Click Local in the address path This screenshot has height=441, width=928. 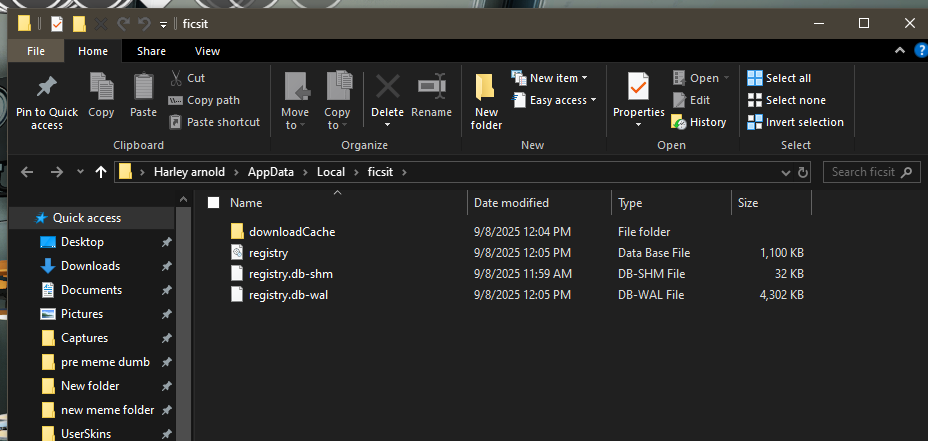(331, 172)
